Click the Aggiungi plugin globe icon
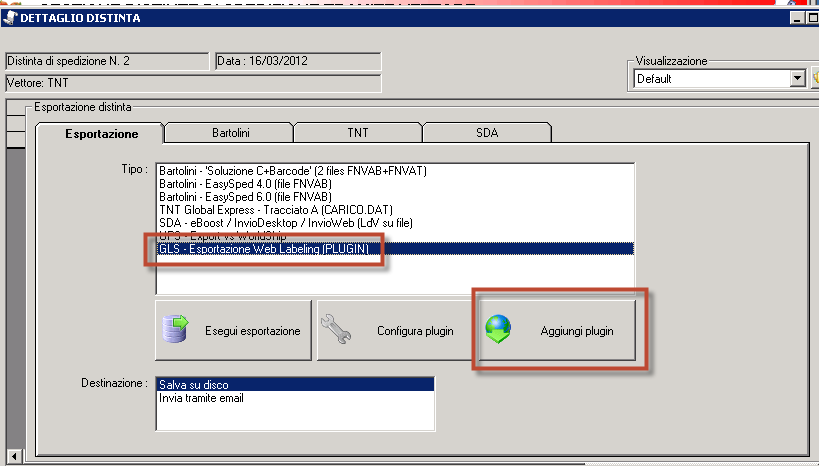Image resolution: width=819 pixels, height=466 pixels. (498, 329)
